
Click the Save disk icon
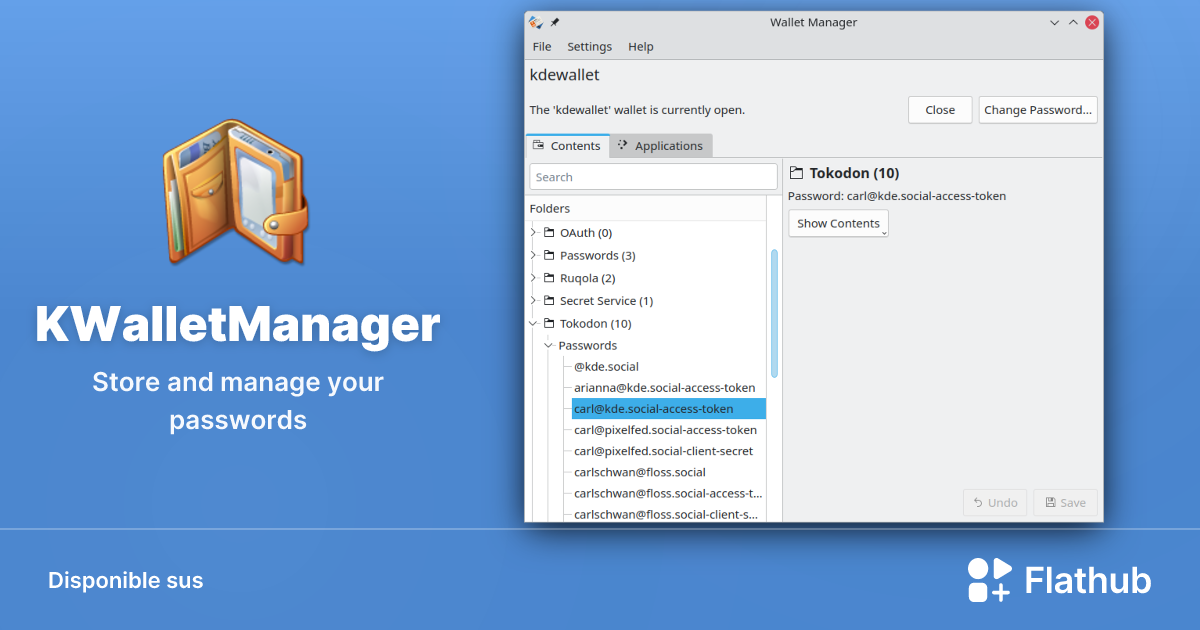(x=1051, y=502)
